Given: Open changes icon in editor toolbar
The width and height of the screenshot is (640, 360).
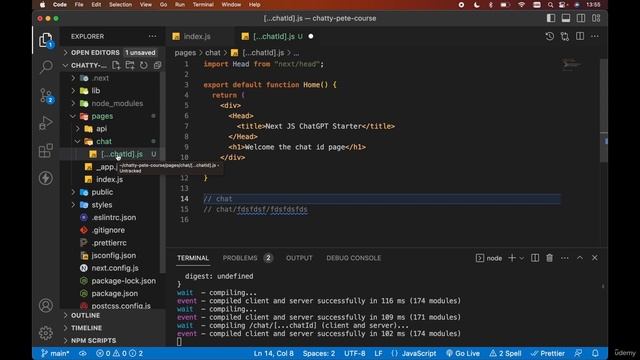Looking at the screenshot, I should click(x=565, y=36).
